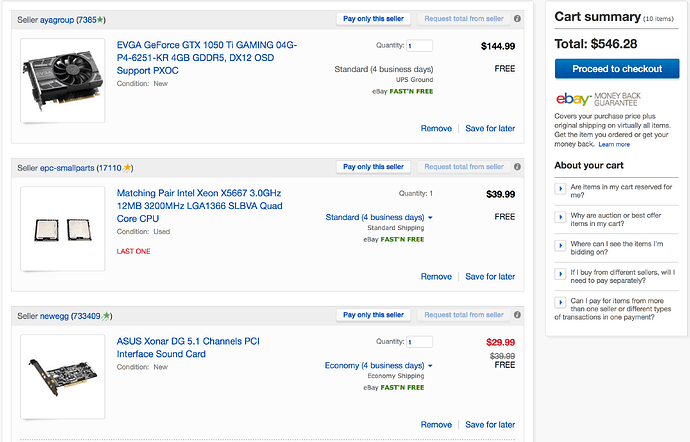Expand 'If I buy from different sellers' question
This screenshot has height=442, width=690.
[x=560, y=274]
